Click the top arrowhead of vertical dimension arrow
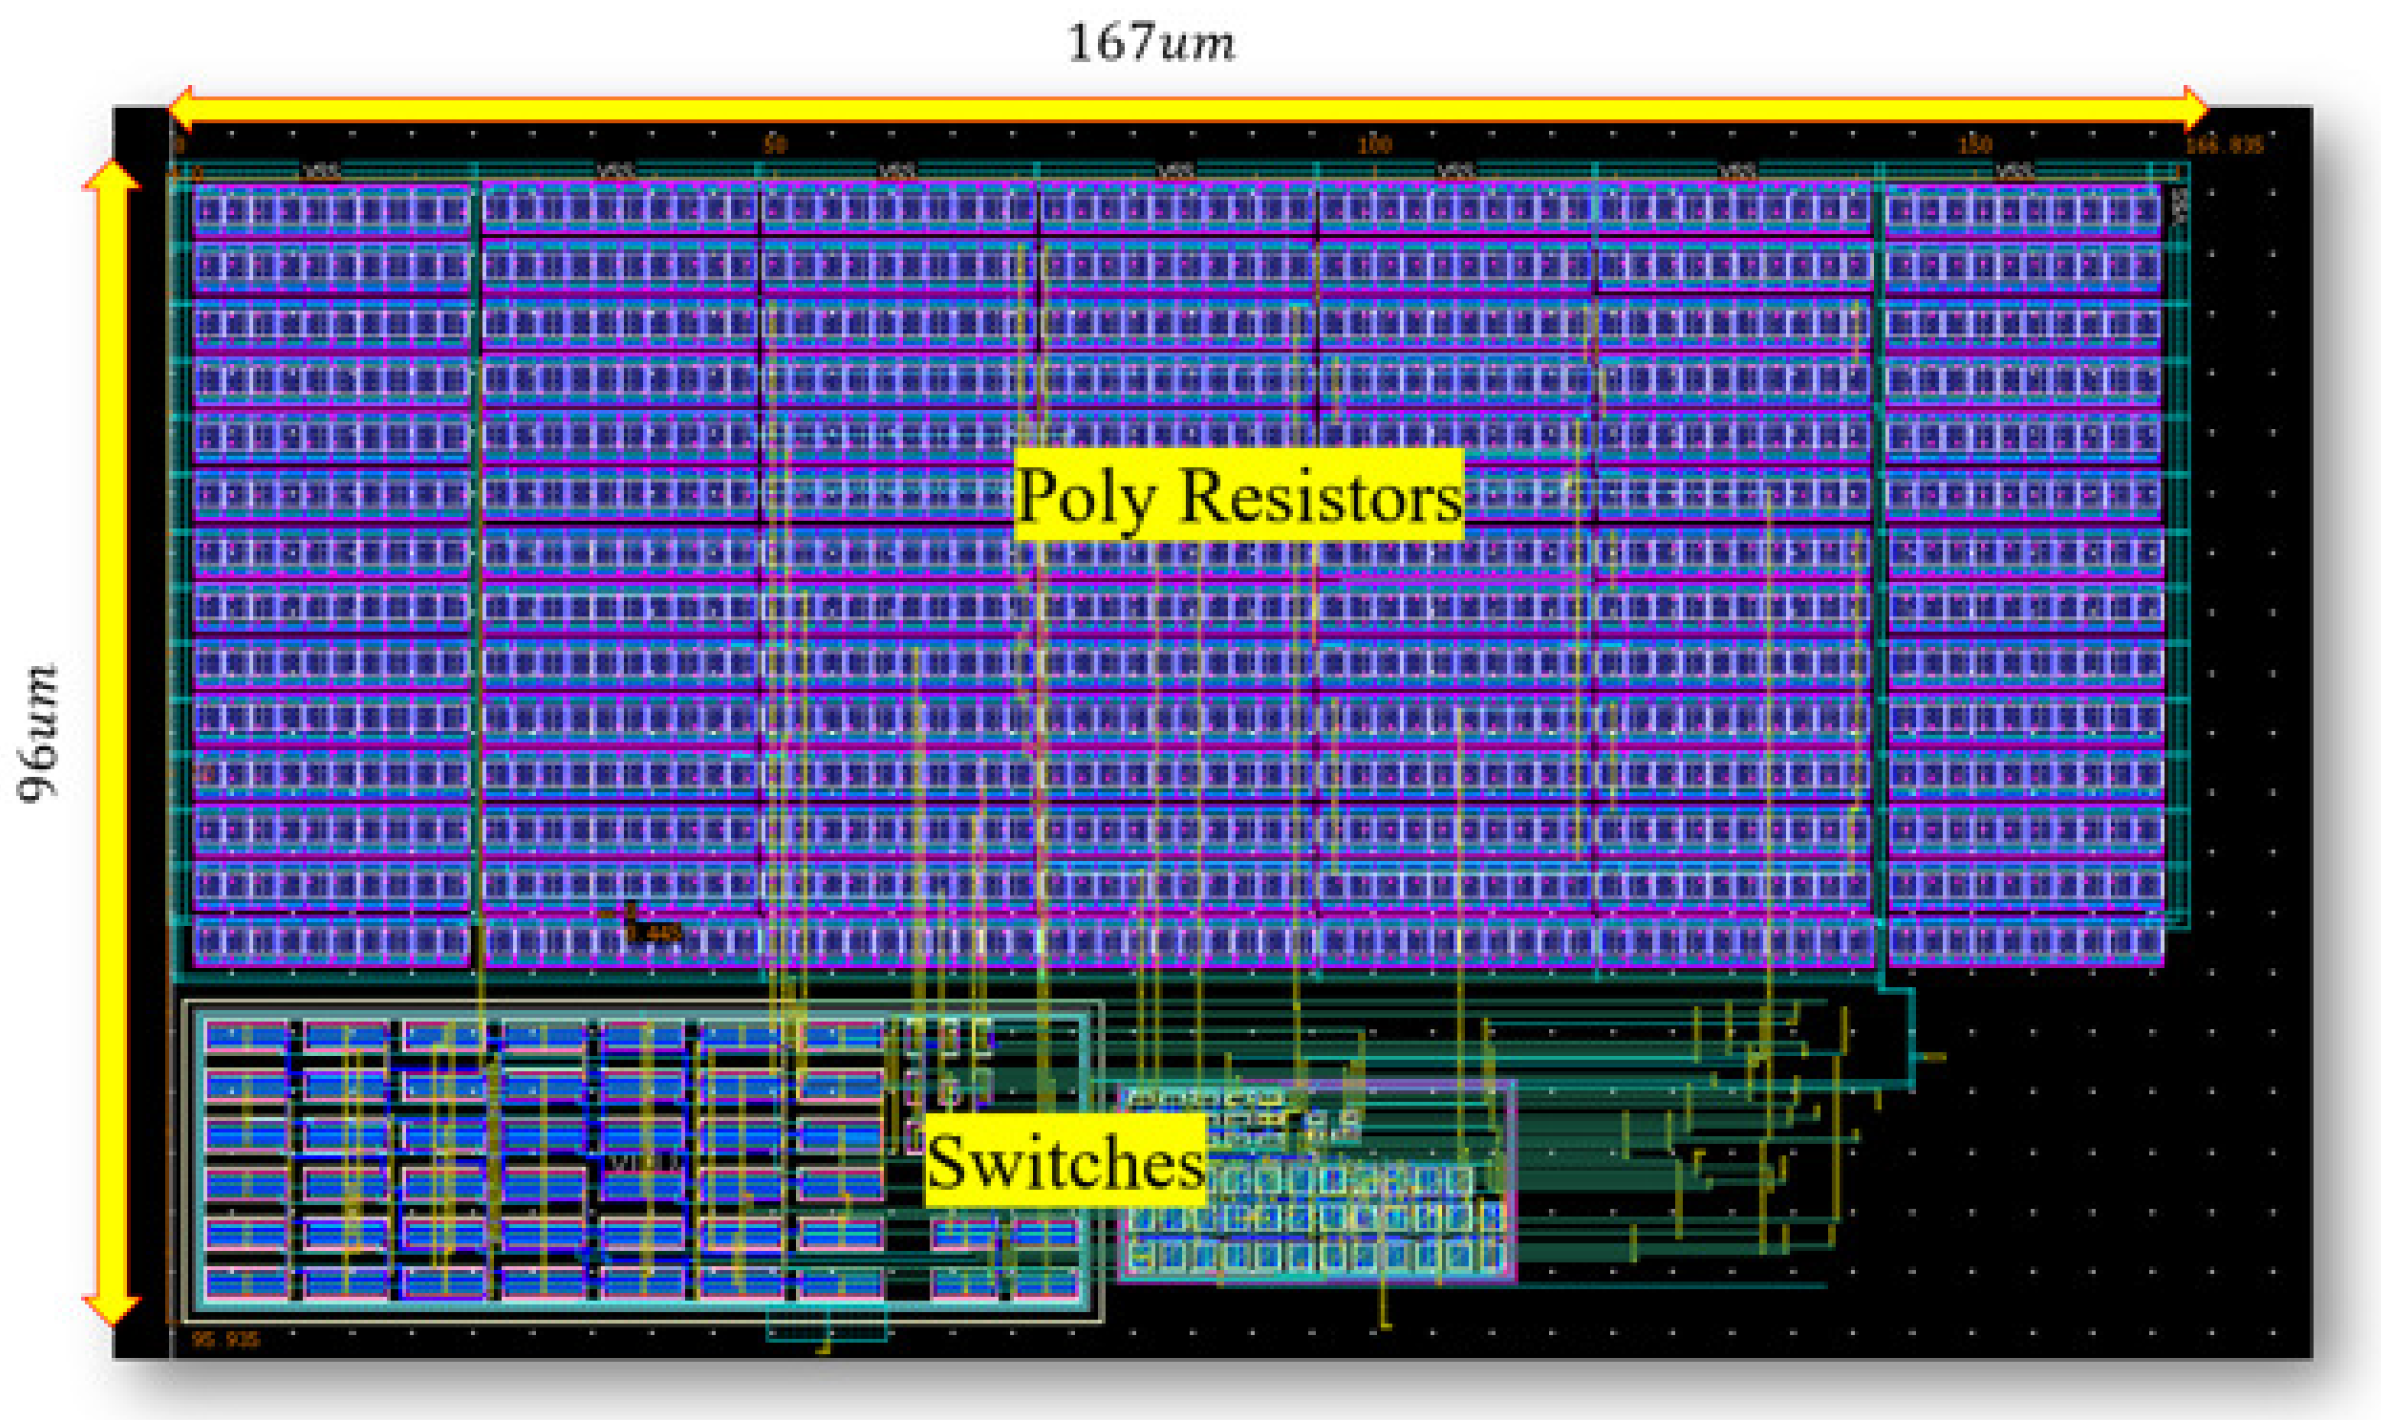The image size is (2381, 1420). click(x=112, y=178)
